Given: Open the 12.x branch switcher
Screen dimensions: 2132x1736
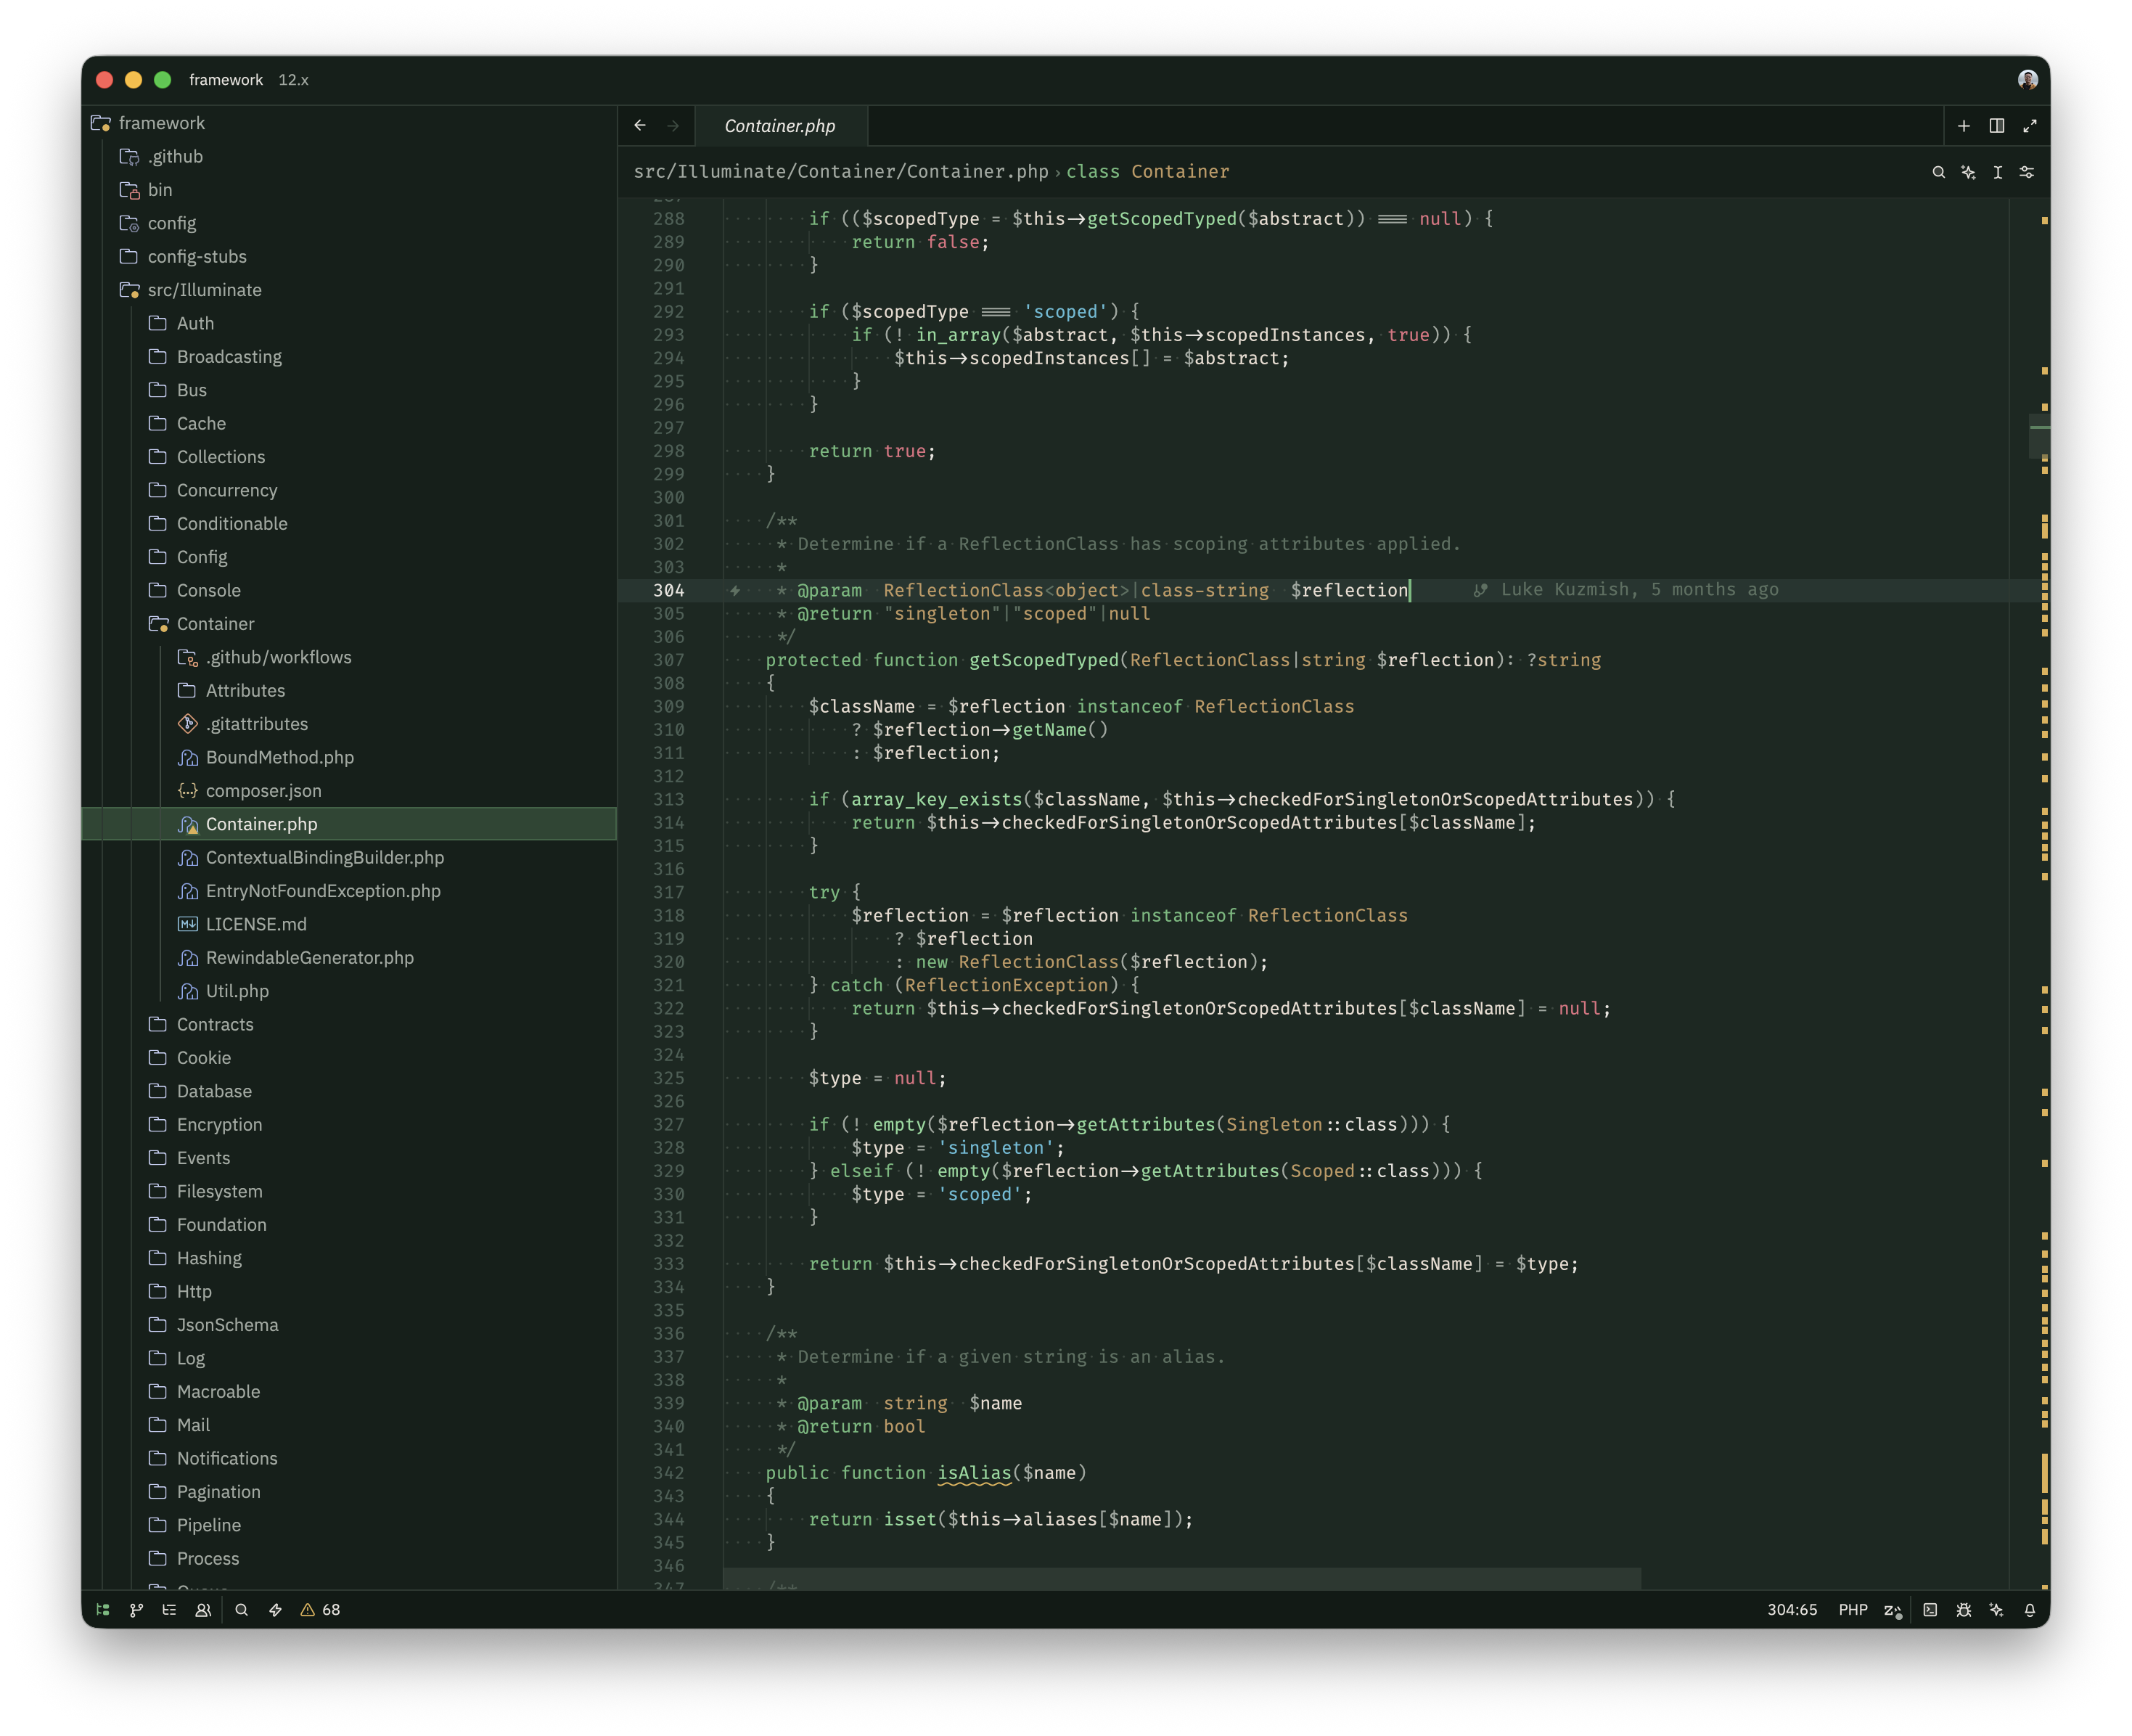Looking at the screenshot, I should click(x=293, y=80).
